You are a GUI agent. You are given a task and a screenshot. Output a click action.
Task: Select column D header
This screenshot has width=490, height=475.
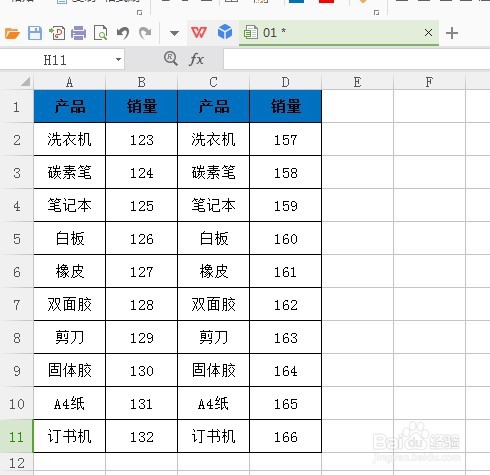click(285, 82)
